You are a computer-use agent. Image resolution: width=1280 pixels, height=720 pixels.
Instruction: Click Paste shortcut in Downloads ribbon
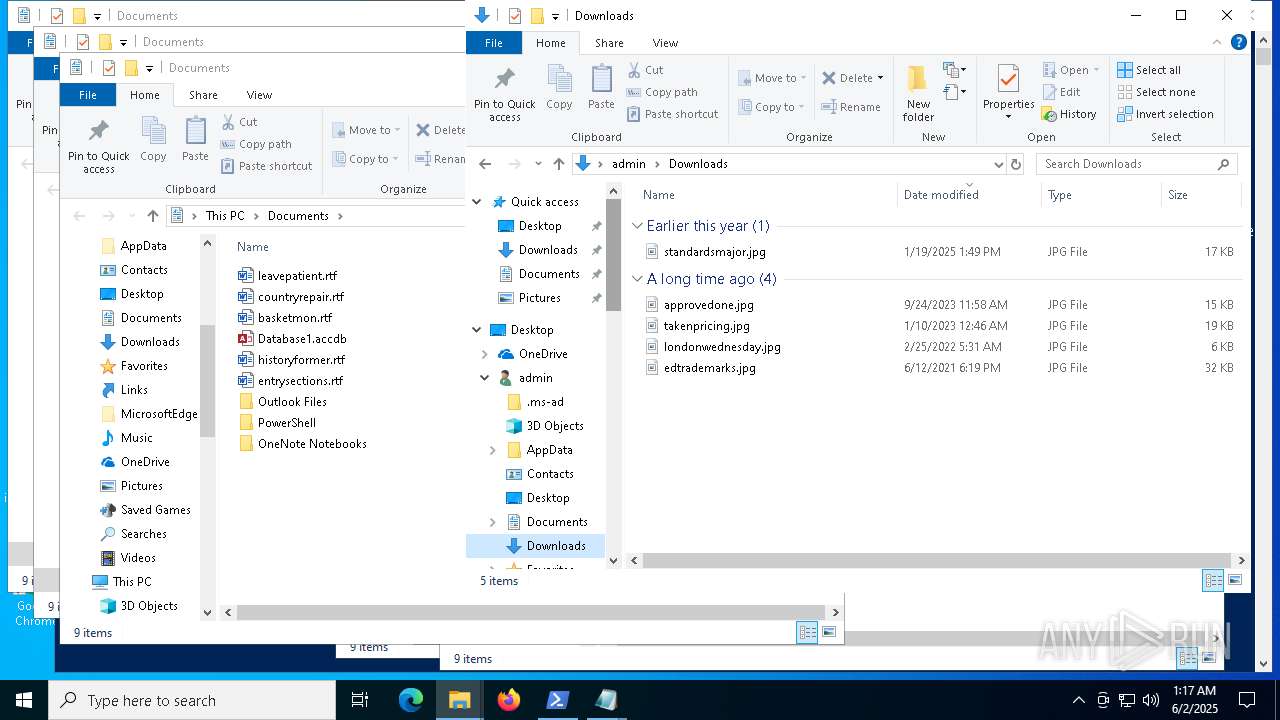[x=672, y=114]
